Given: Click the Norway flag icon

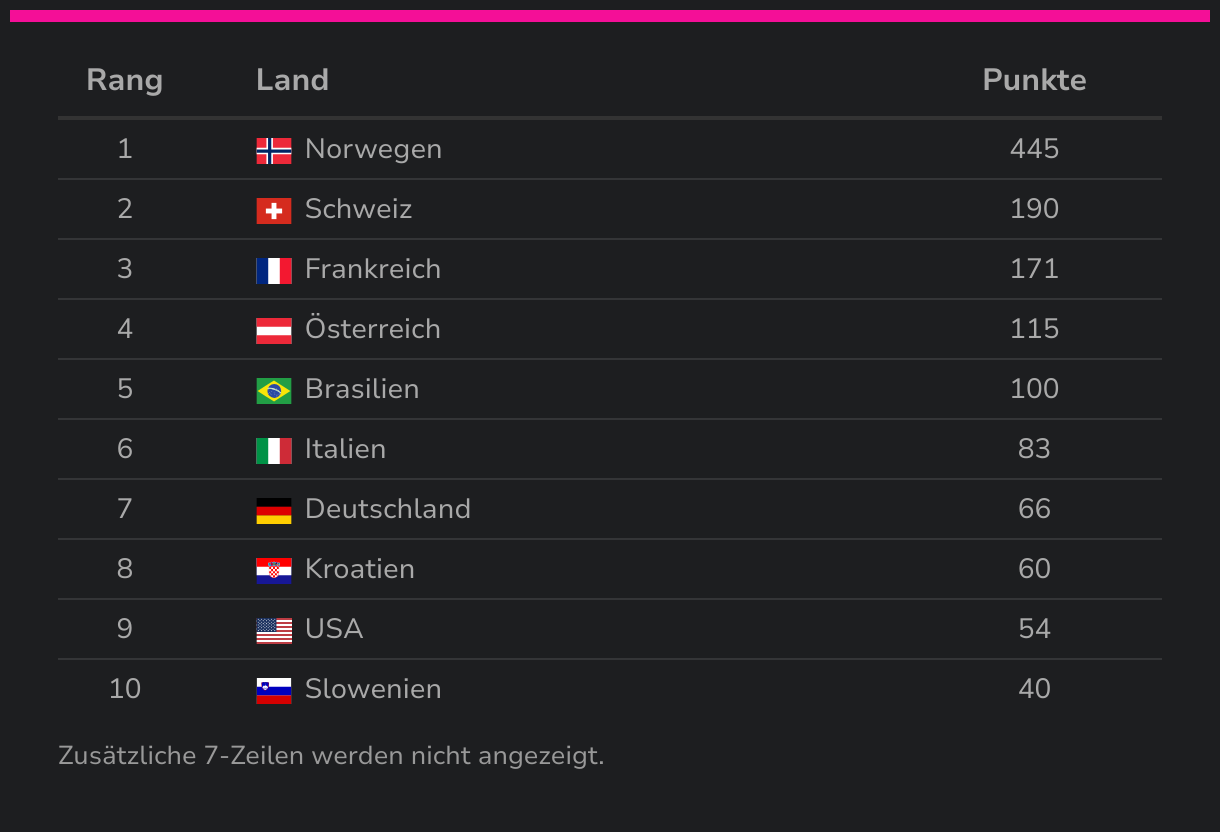Looking at the screenshot, I should [273, 150].
